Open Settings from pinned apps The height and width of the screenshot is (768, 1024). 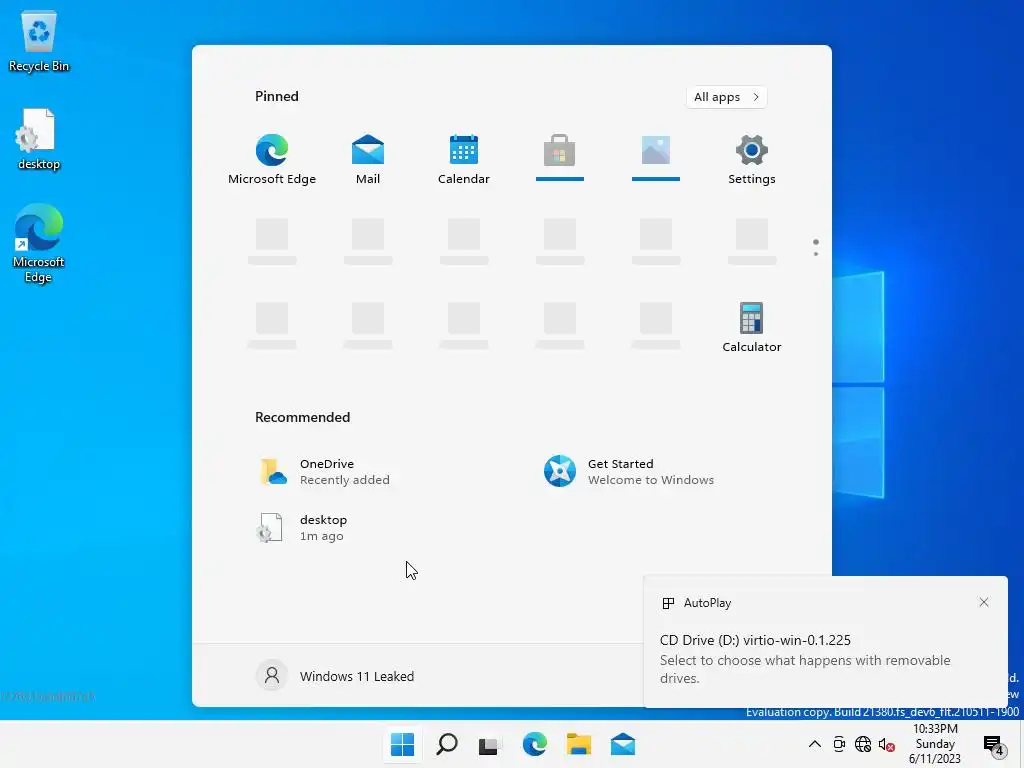(752, 159)
